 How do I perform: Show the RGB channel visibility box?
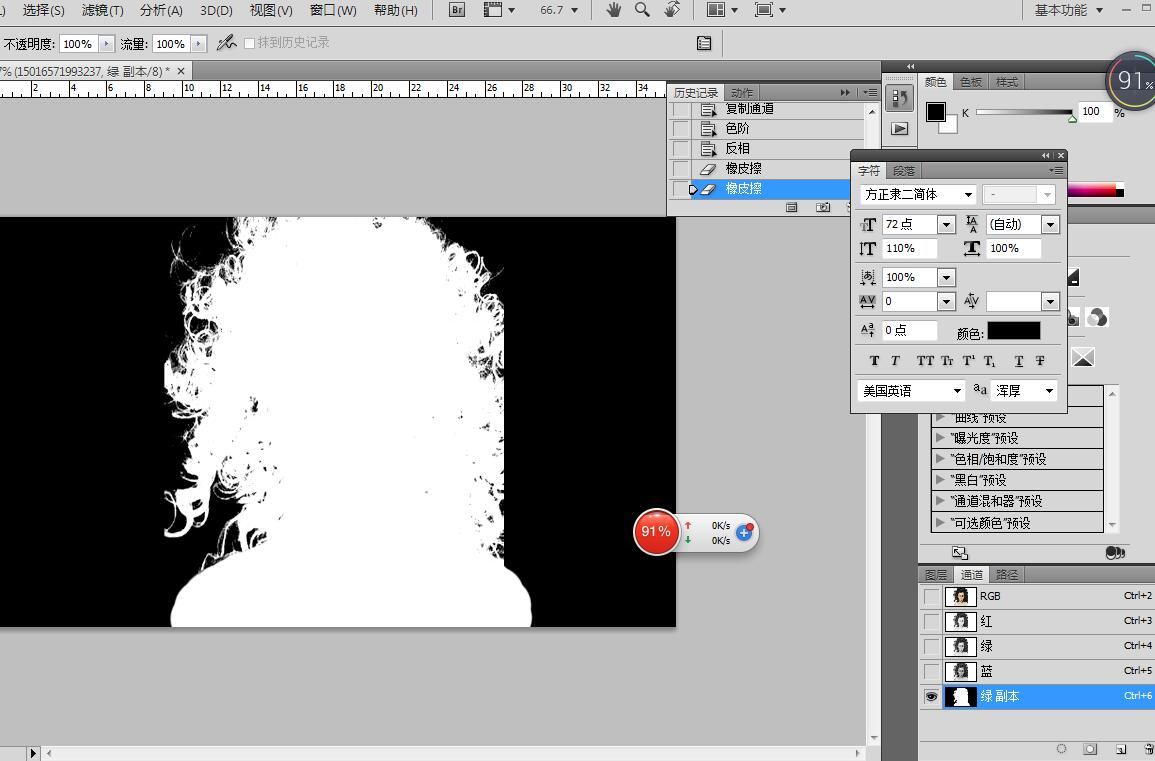pos(932,596)
